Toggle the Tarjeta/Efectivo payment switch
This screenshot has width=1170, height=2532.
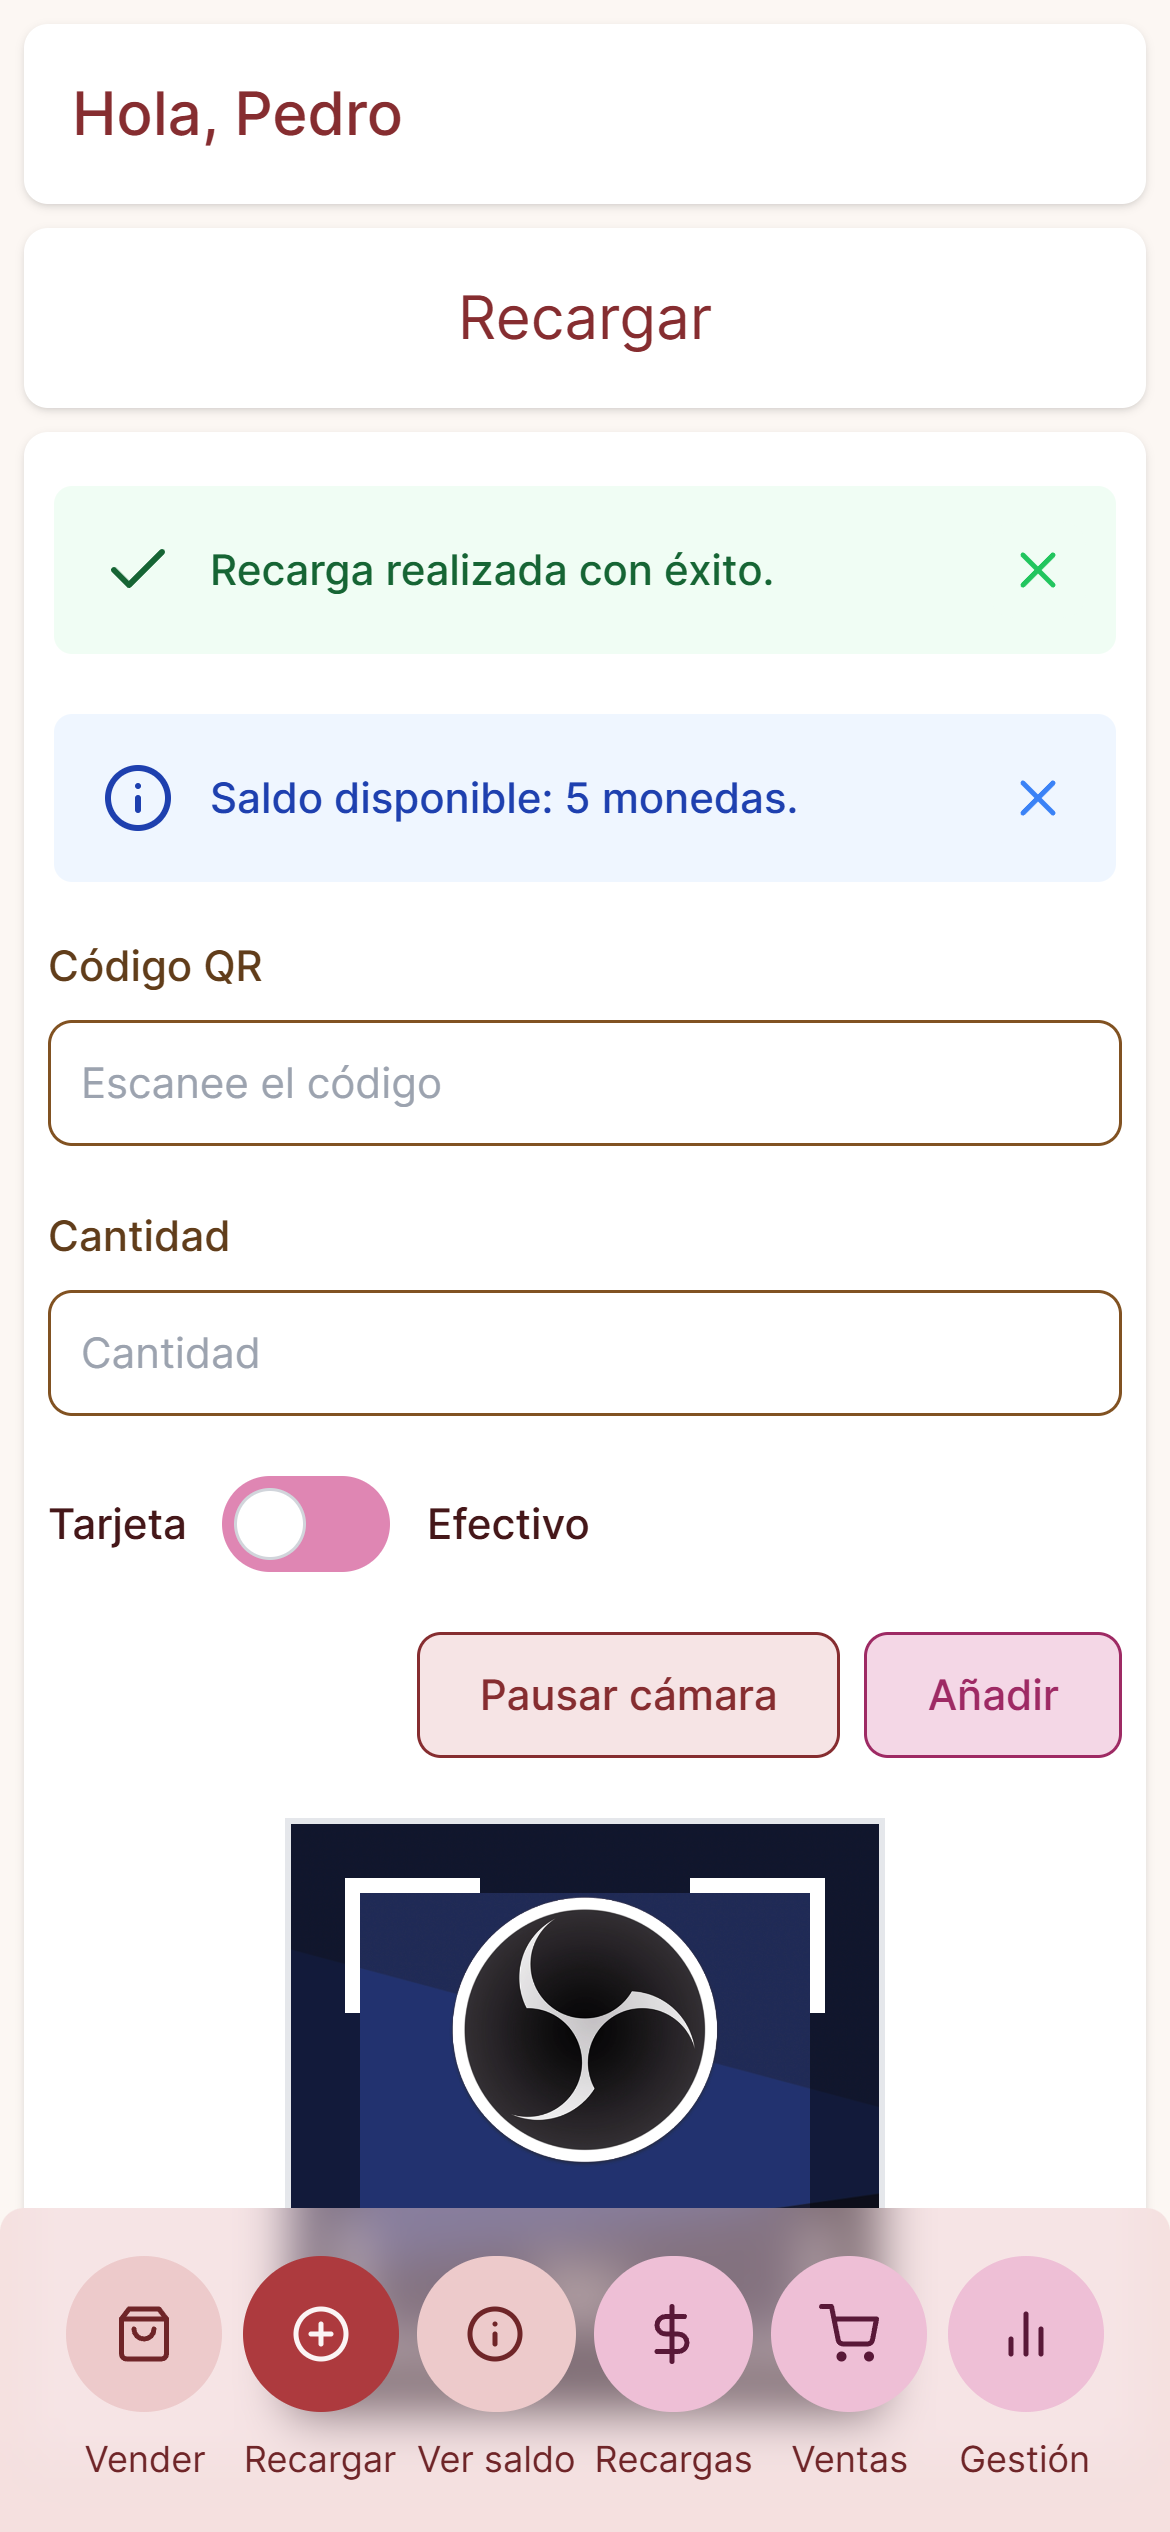[306, 1524]
